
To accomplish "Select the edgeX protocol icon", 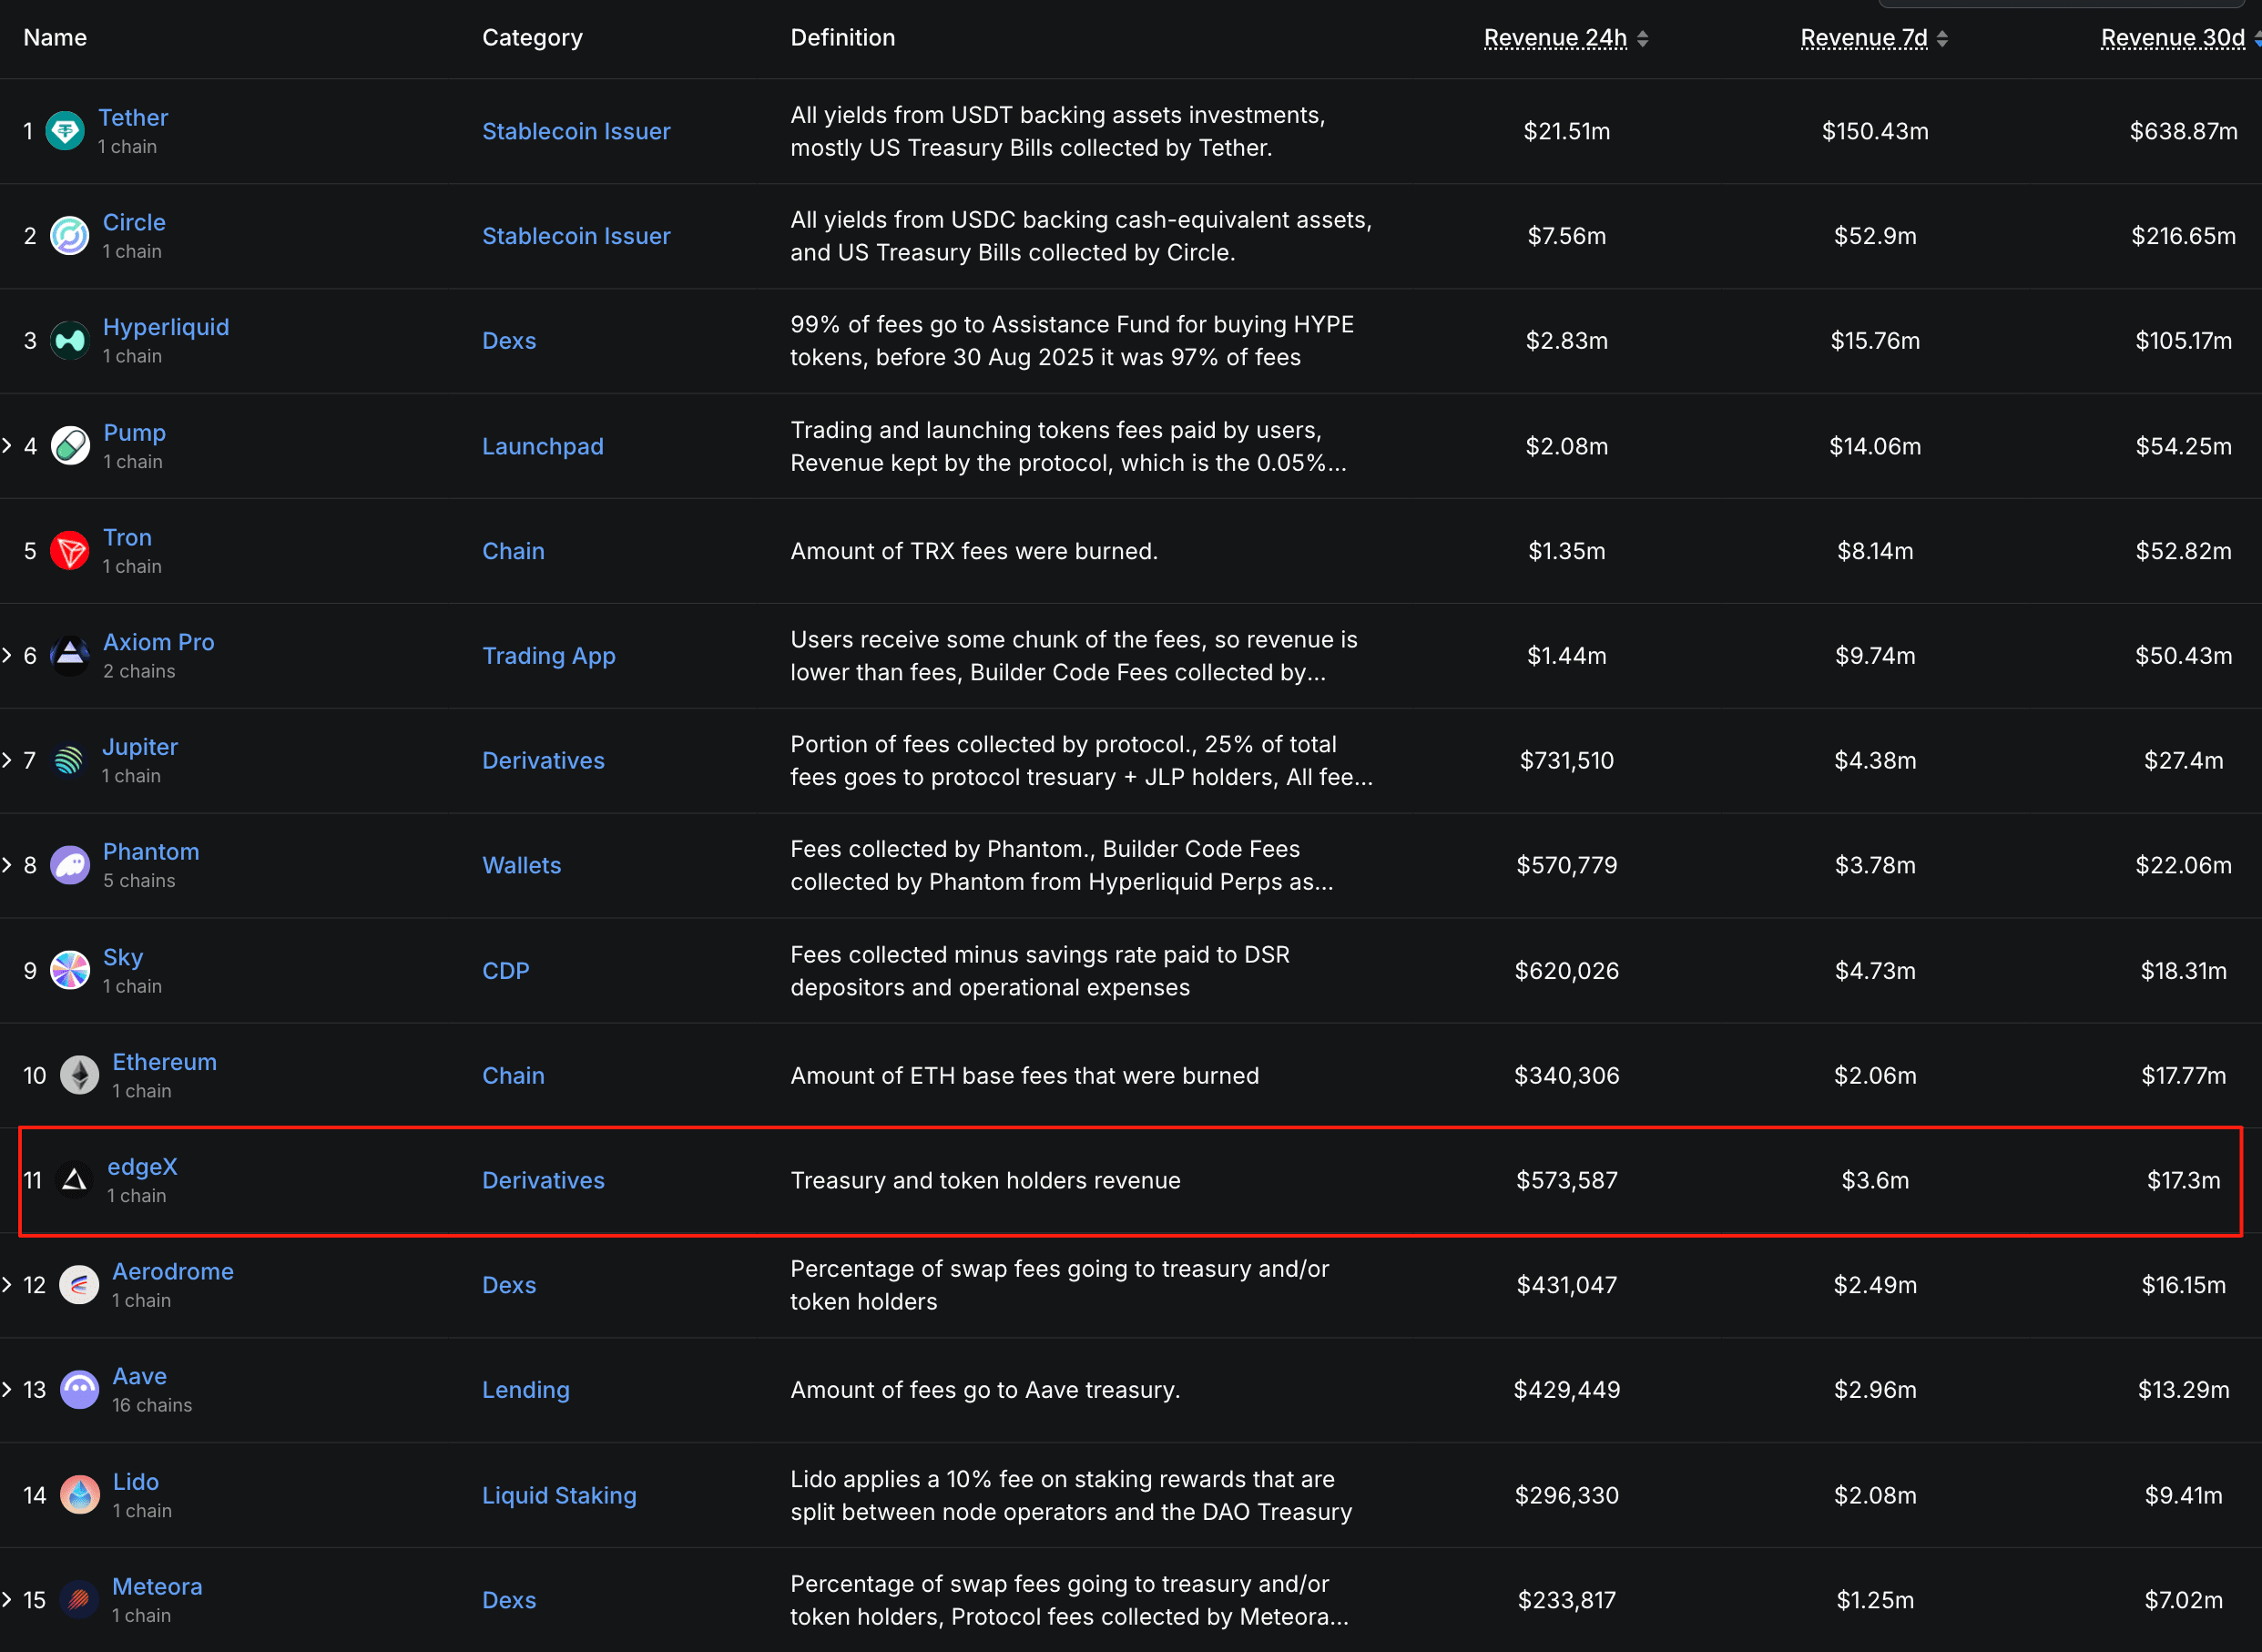I will [73, 1181].
